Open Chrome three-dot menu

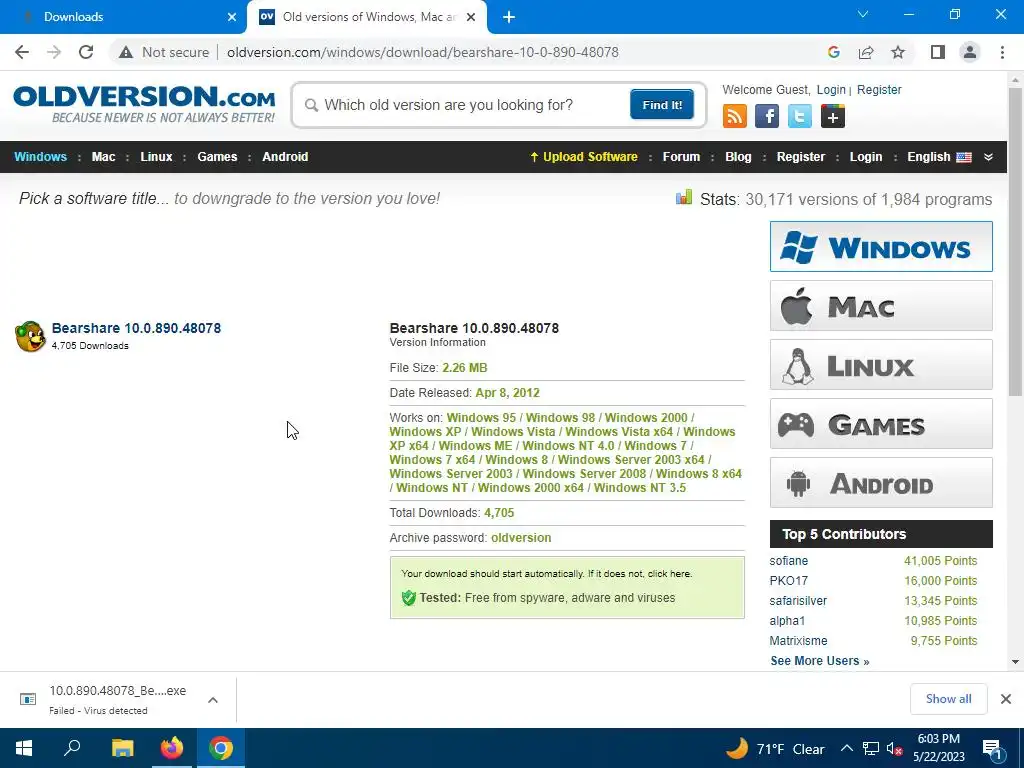pyautogui.click(x=1002, y=52)
